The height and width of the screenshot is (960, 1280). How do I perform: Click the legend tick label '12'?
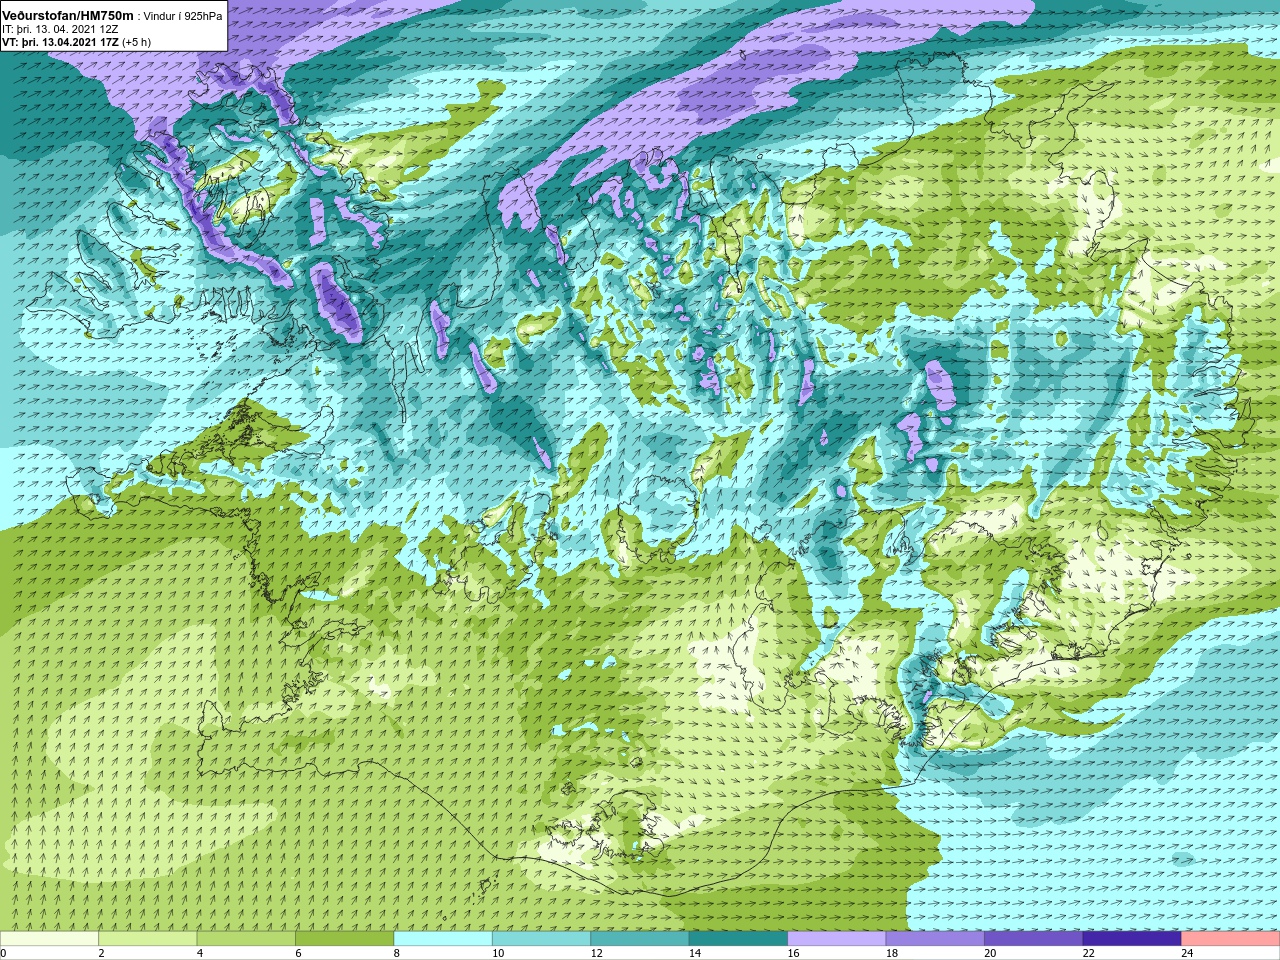[x=597, y=953]
